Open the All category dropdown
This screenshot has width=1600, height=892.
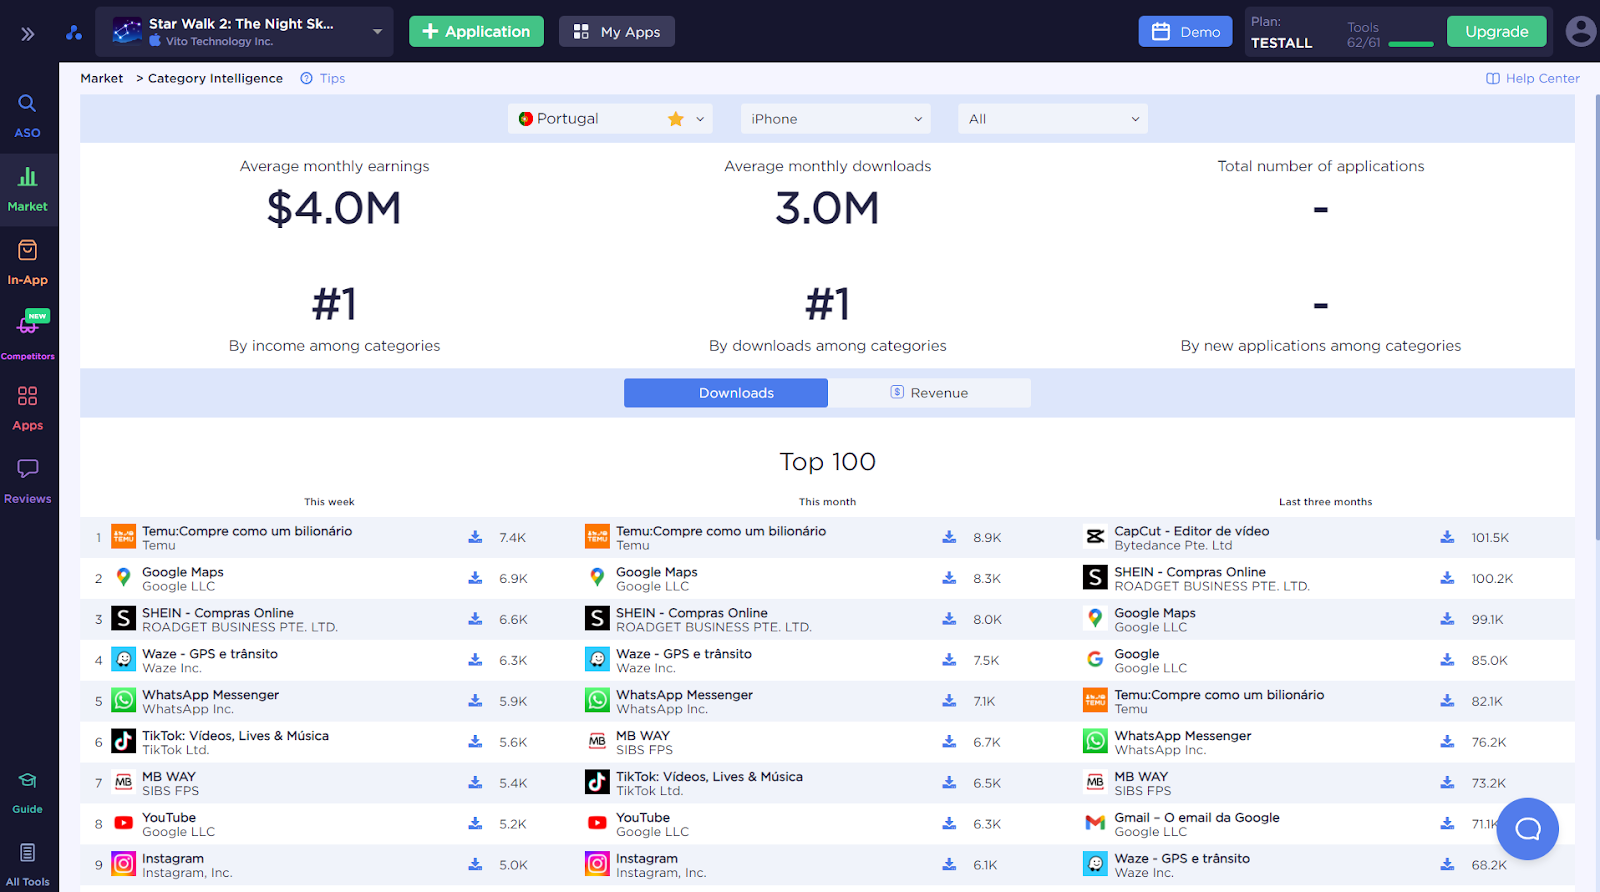(x=1052, y=119)
